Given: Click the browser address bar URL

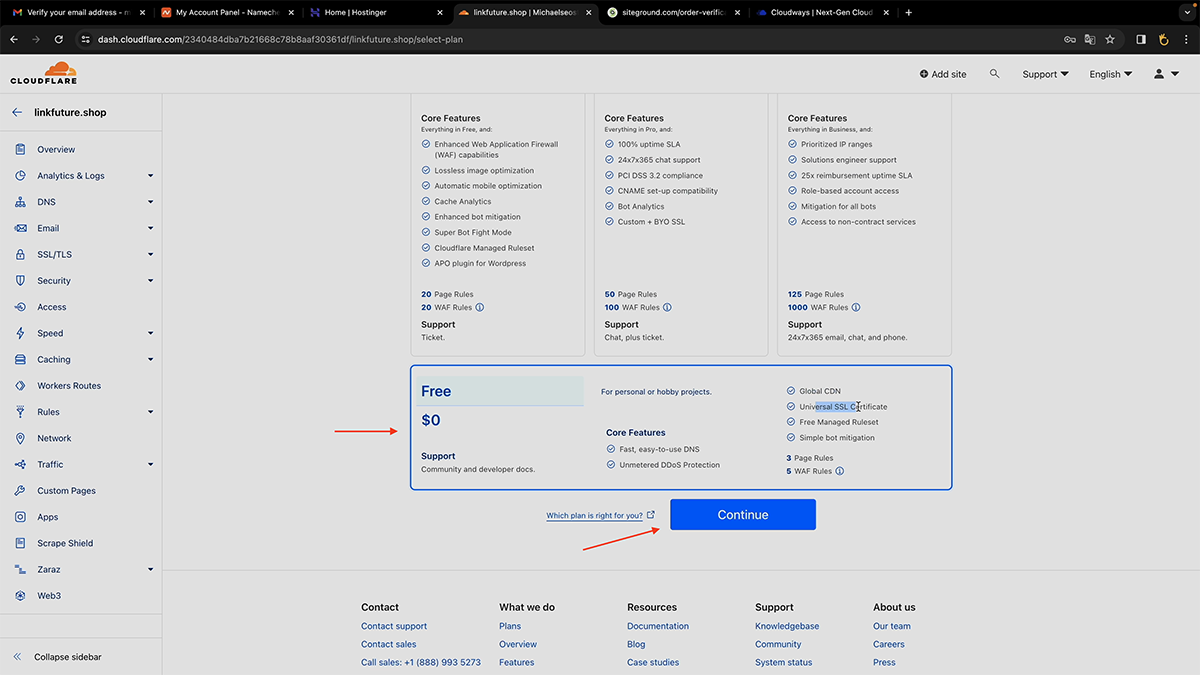Looking at the screenshot, I should tap(281, 39).
